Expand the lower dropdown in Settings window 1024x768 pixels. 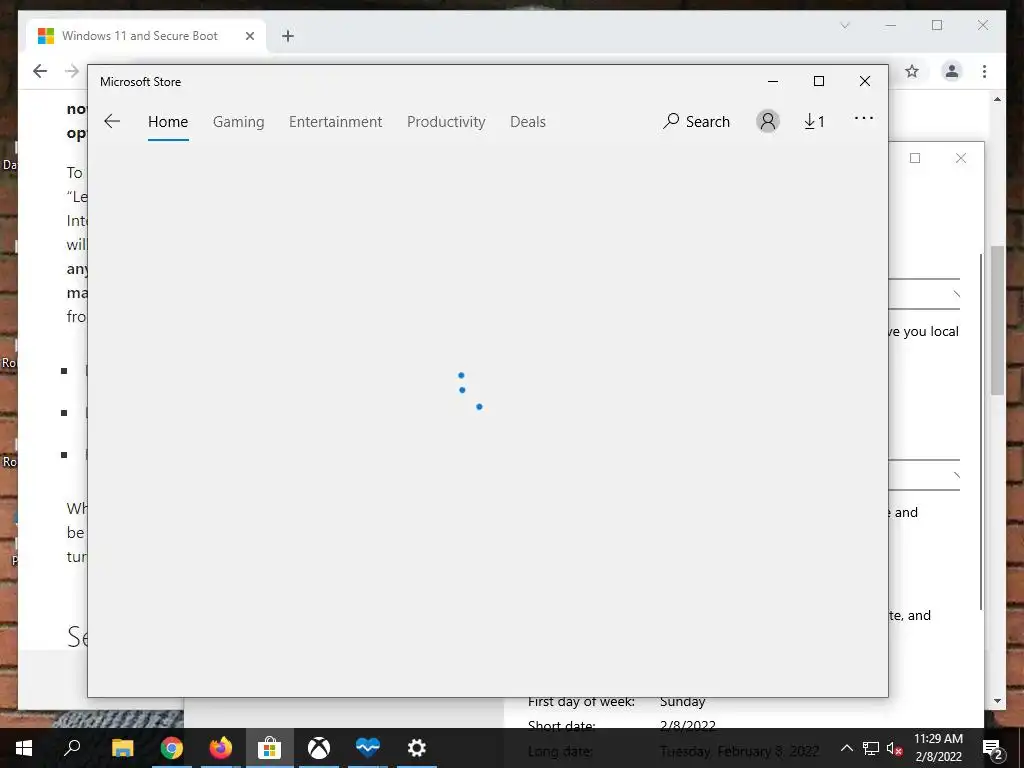coord(924,475)
